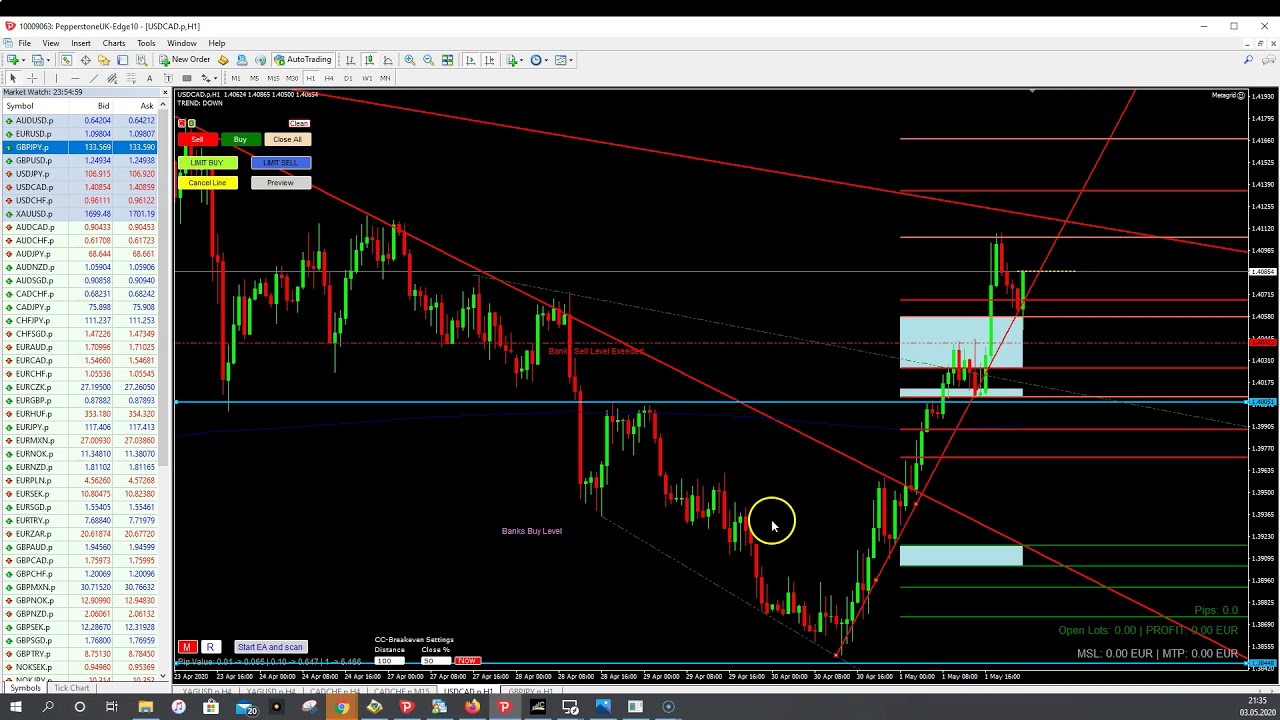The width and height of the screenshot is (1280, 720).
Task: Open the Navigator panel icon
Action: click(103, 60)
